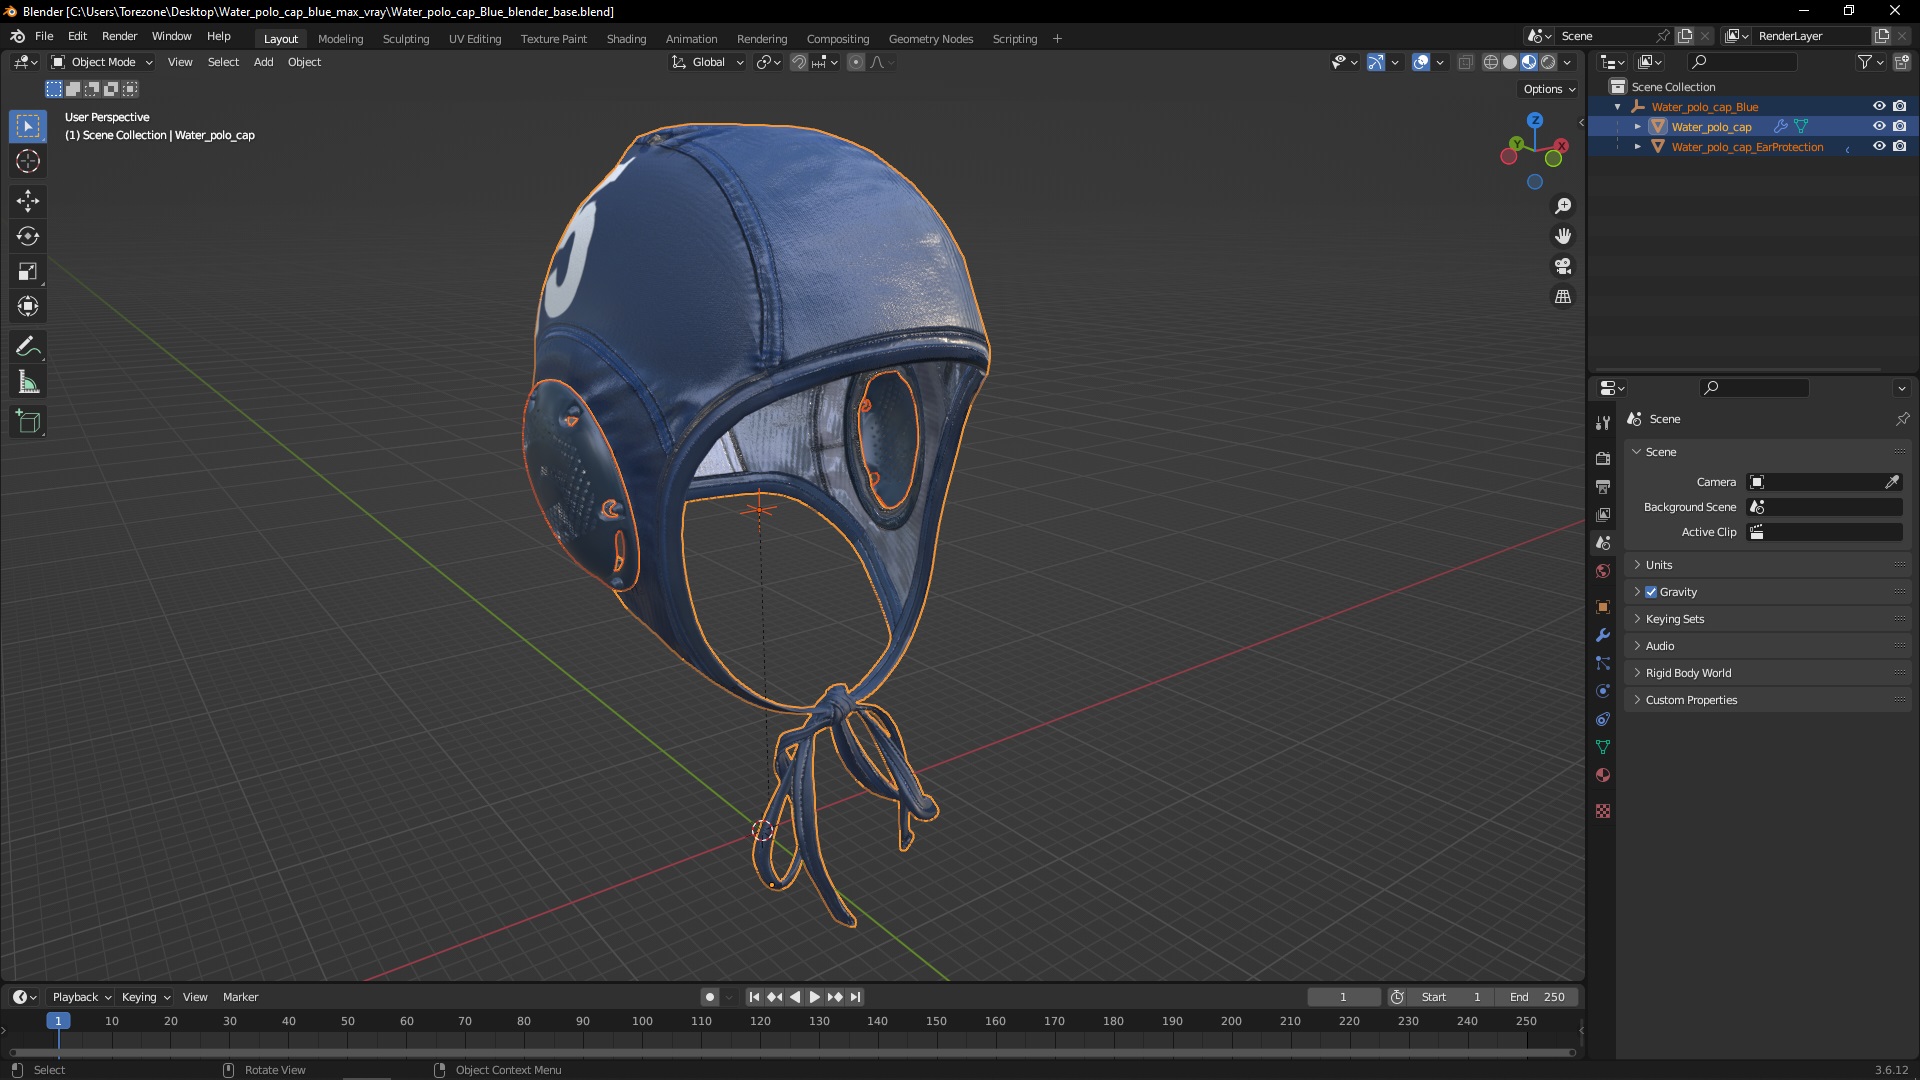Open the View Layer properties tab
This screenshot has width=1920, height=1080.
pyautogui.click(x=1603, y=514)
